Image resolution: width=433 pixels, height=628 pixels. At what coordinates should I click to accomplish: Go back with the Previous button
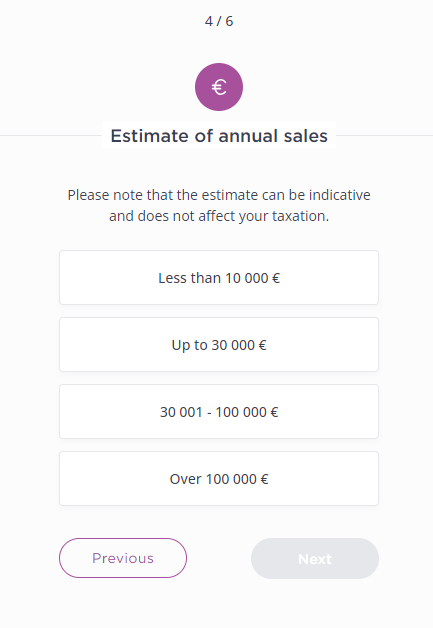pyautogui.click(x=123, y=558)
